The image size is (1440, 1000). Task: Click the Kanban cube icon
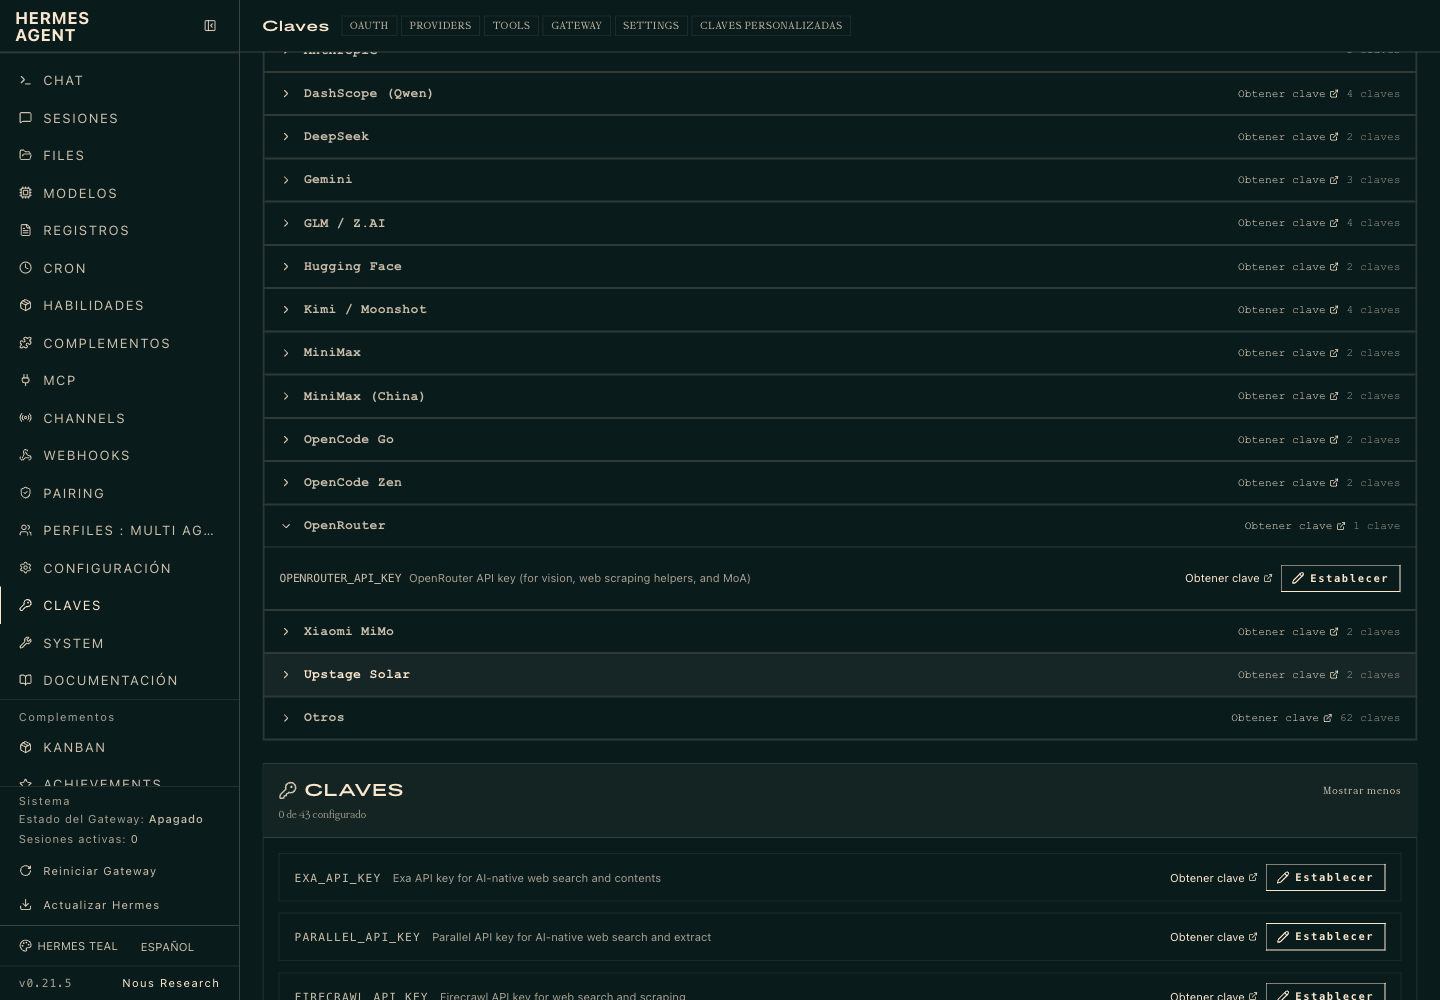pyautogui.click(x=26, y=747)
